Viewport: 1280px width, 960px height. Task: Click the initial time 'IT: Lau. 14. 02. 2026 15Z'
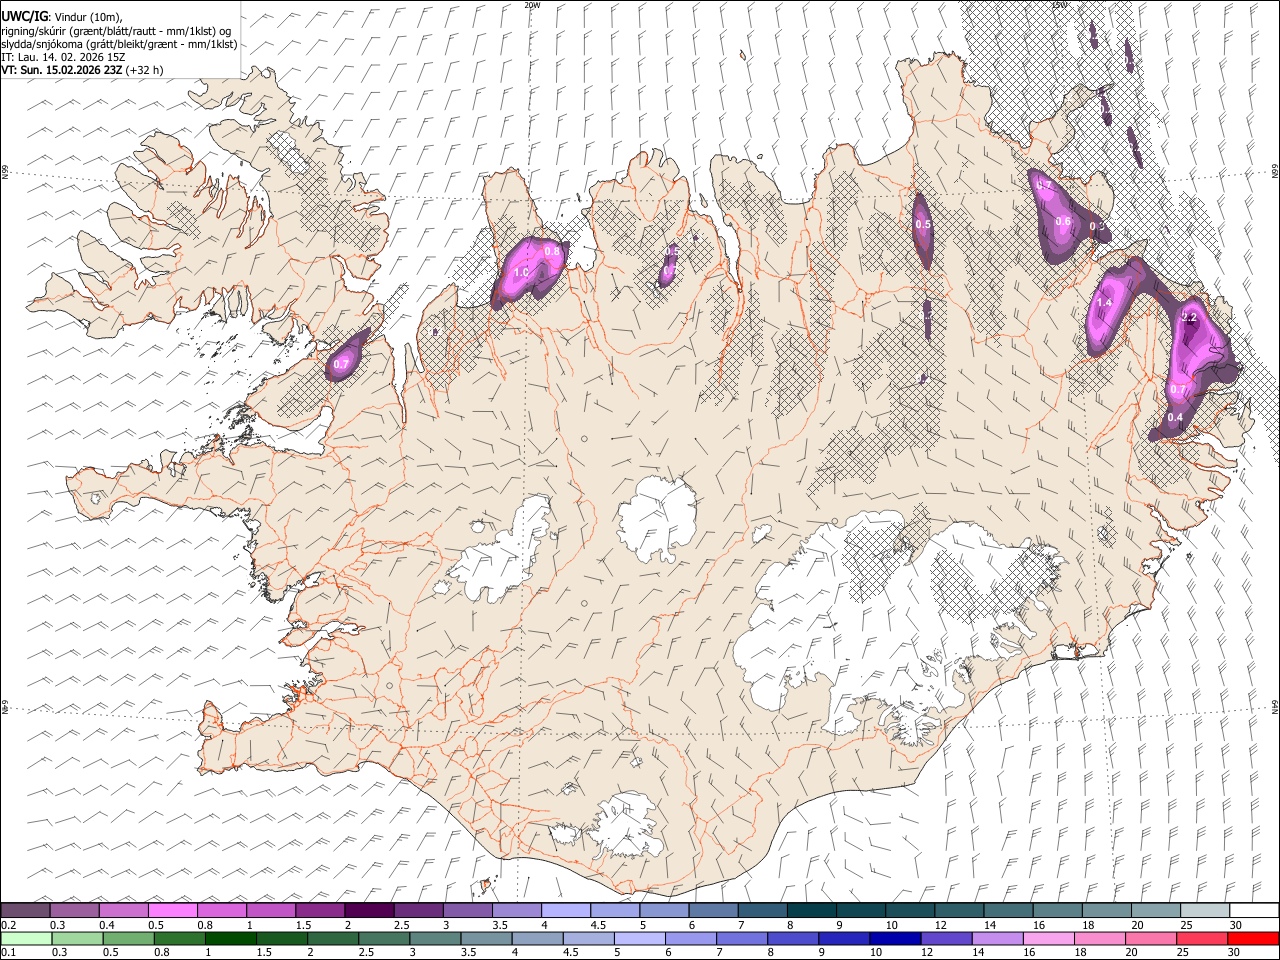click(x=63, y=57)
